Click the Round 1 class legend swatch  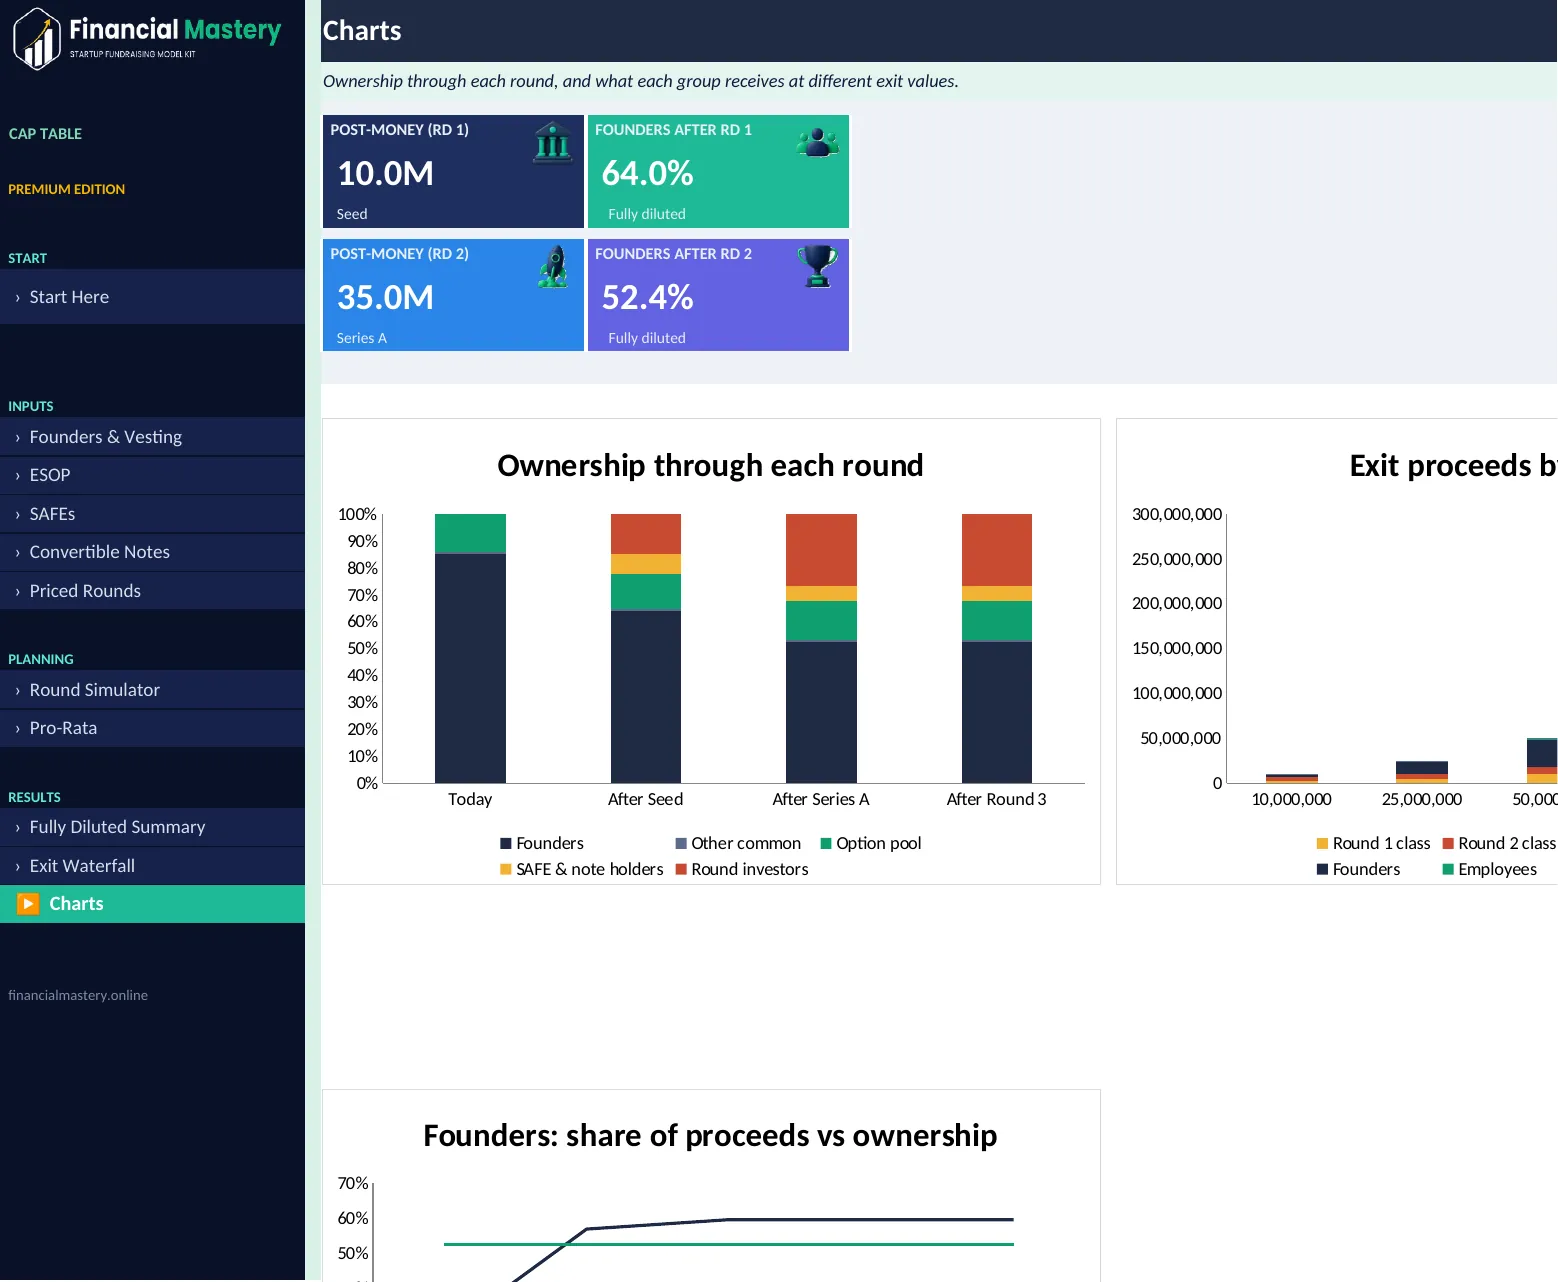coord(1322,844)
